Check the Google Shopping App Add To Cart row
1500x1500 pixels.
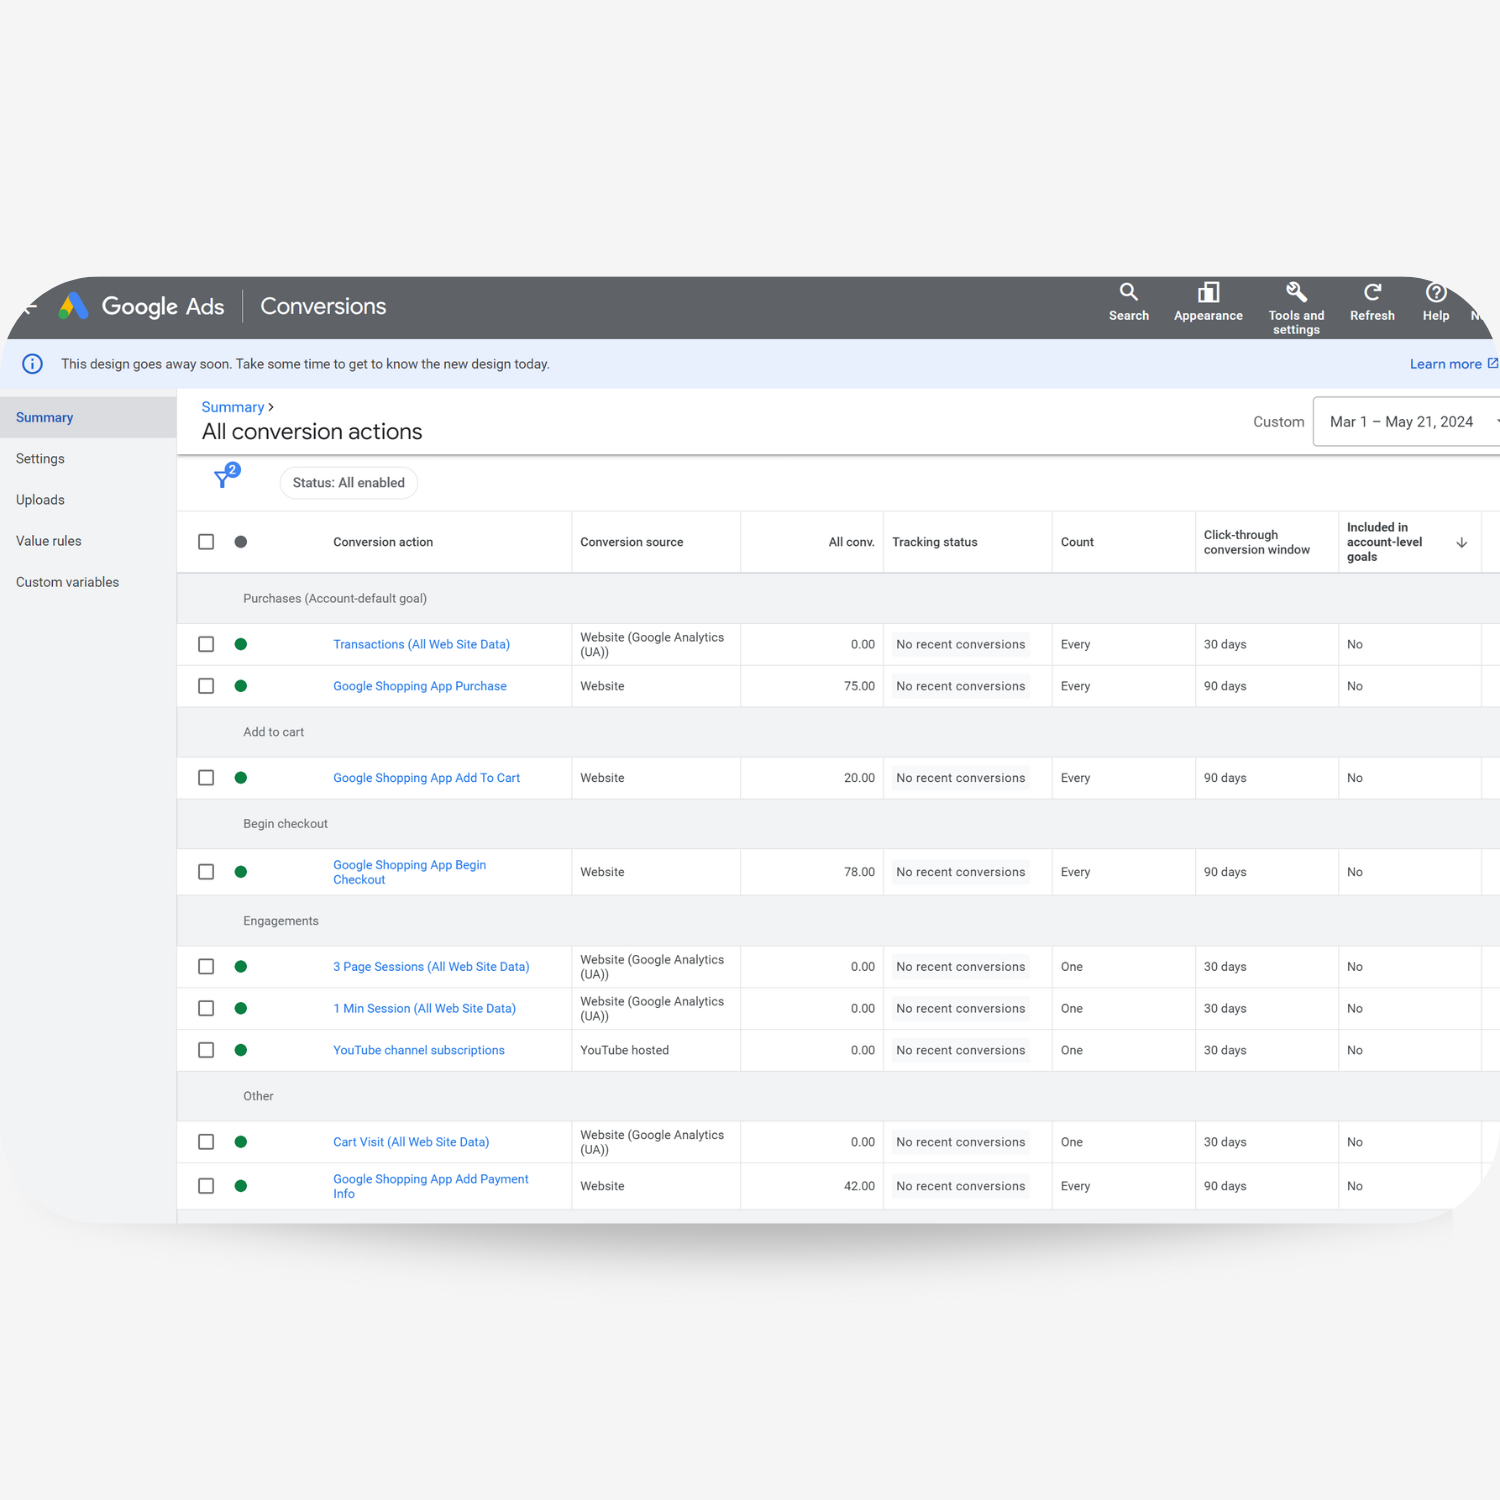206,778
